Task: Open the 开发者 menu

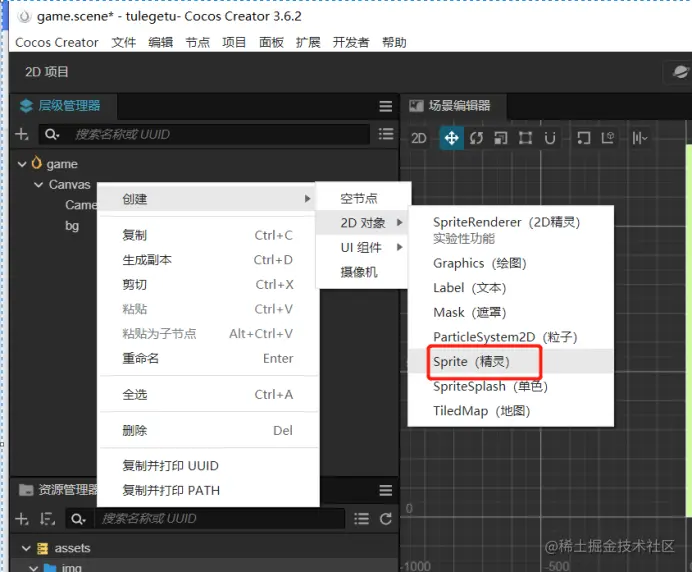Action: tap(351, 42)
